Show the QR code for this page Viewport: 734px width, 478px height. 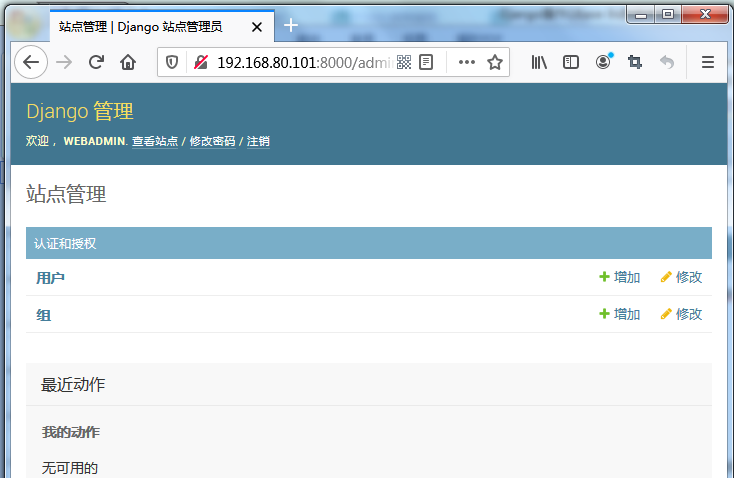(404, 62)
